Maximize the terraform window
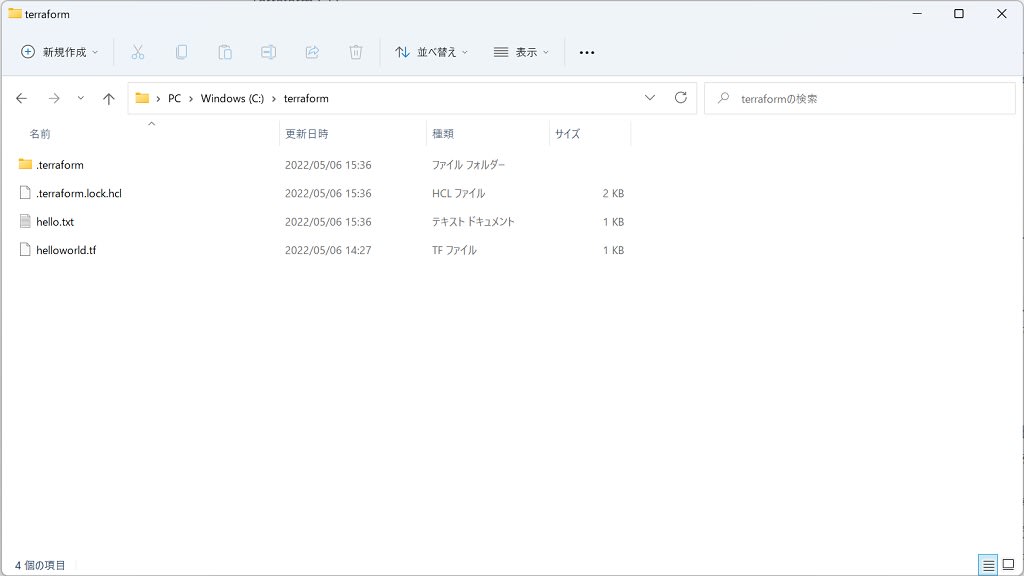This screenshot has height=576, width=1024. click(959, 14)
